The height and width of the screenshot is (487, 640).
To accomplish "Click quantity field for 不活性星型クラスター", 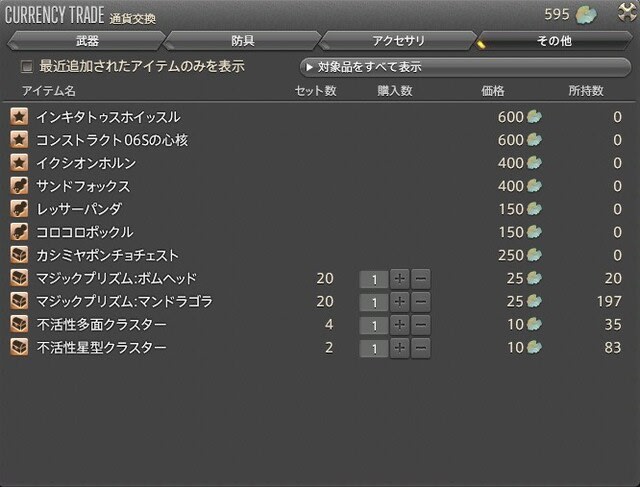I will point(374,349).
